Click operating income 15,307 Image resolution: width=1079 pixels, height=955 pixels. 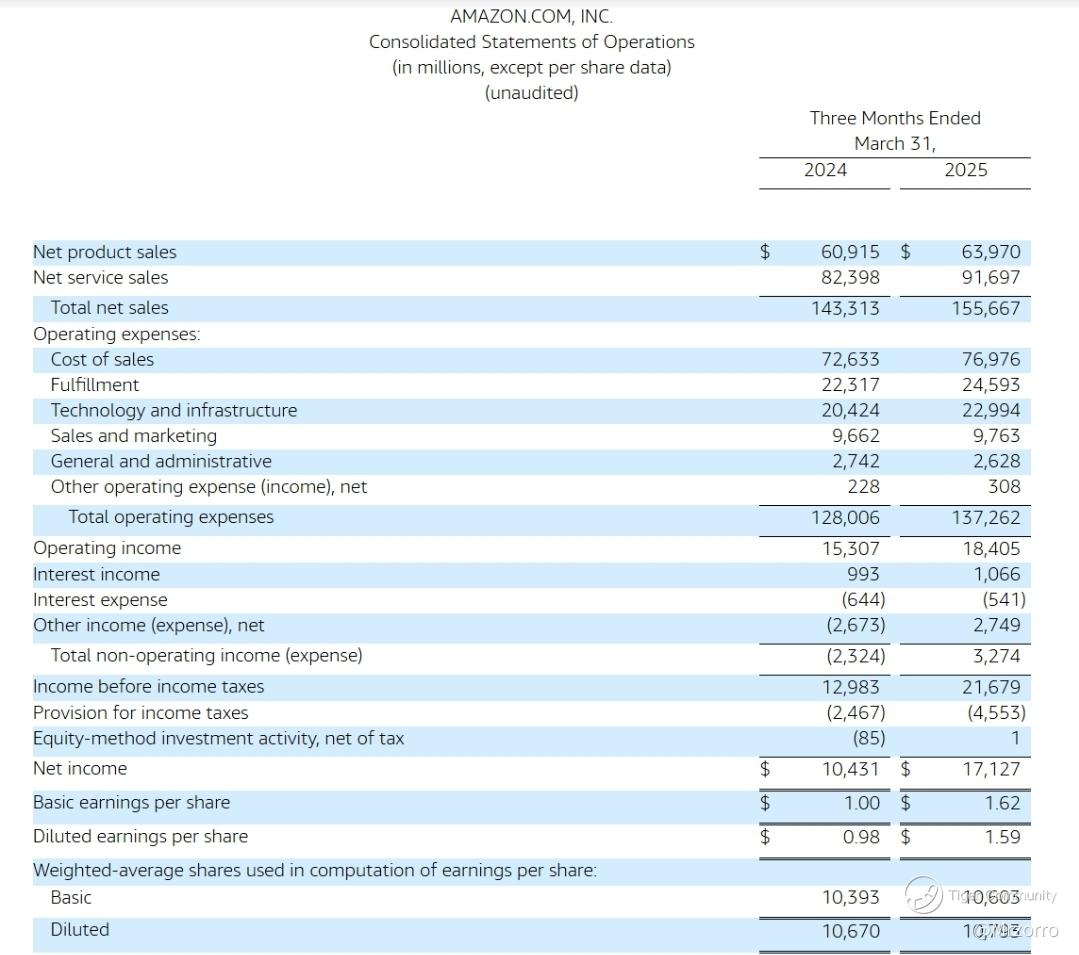click(x=851, y=548)
